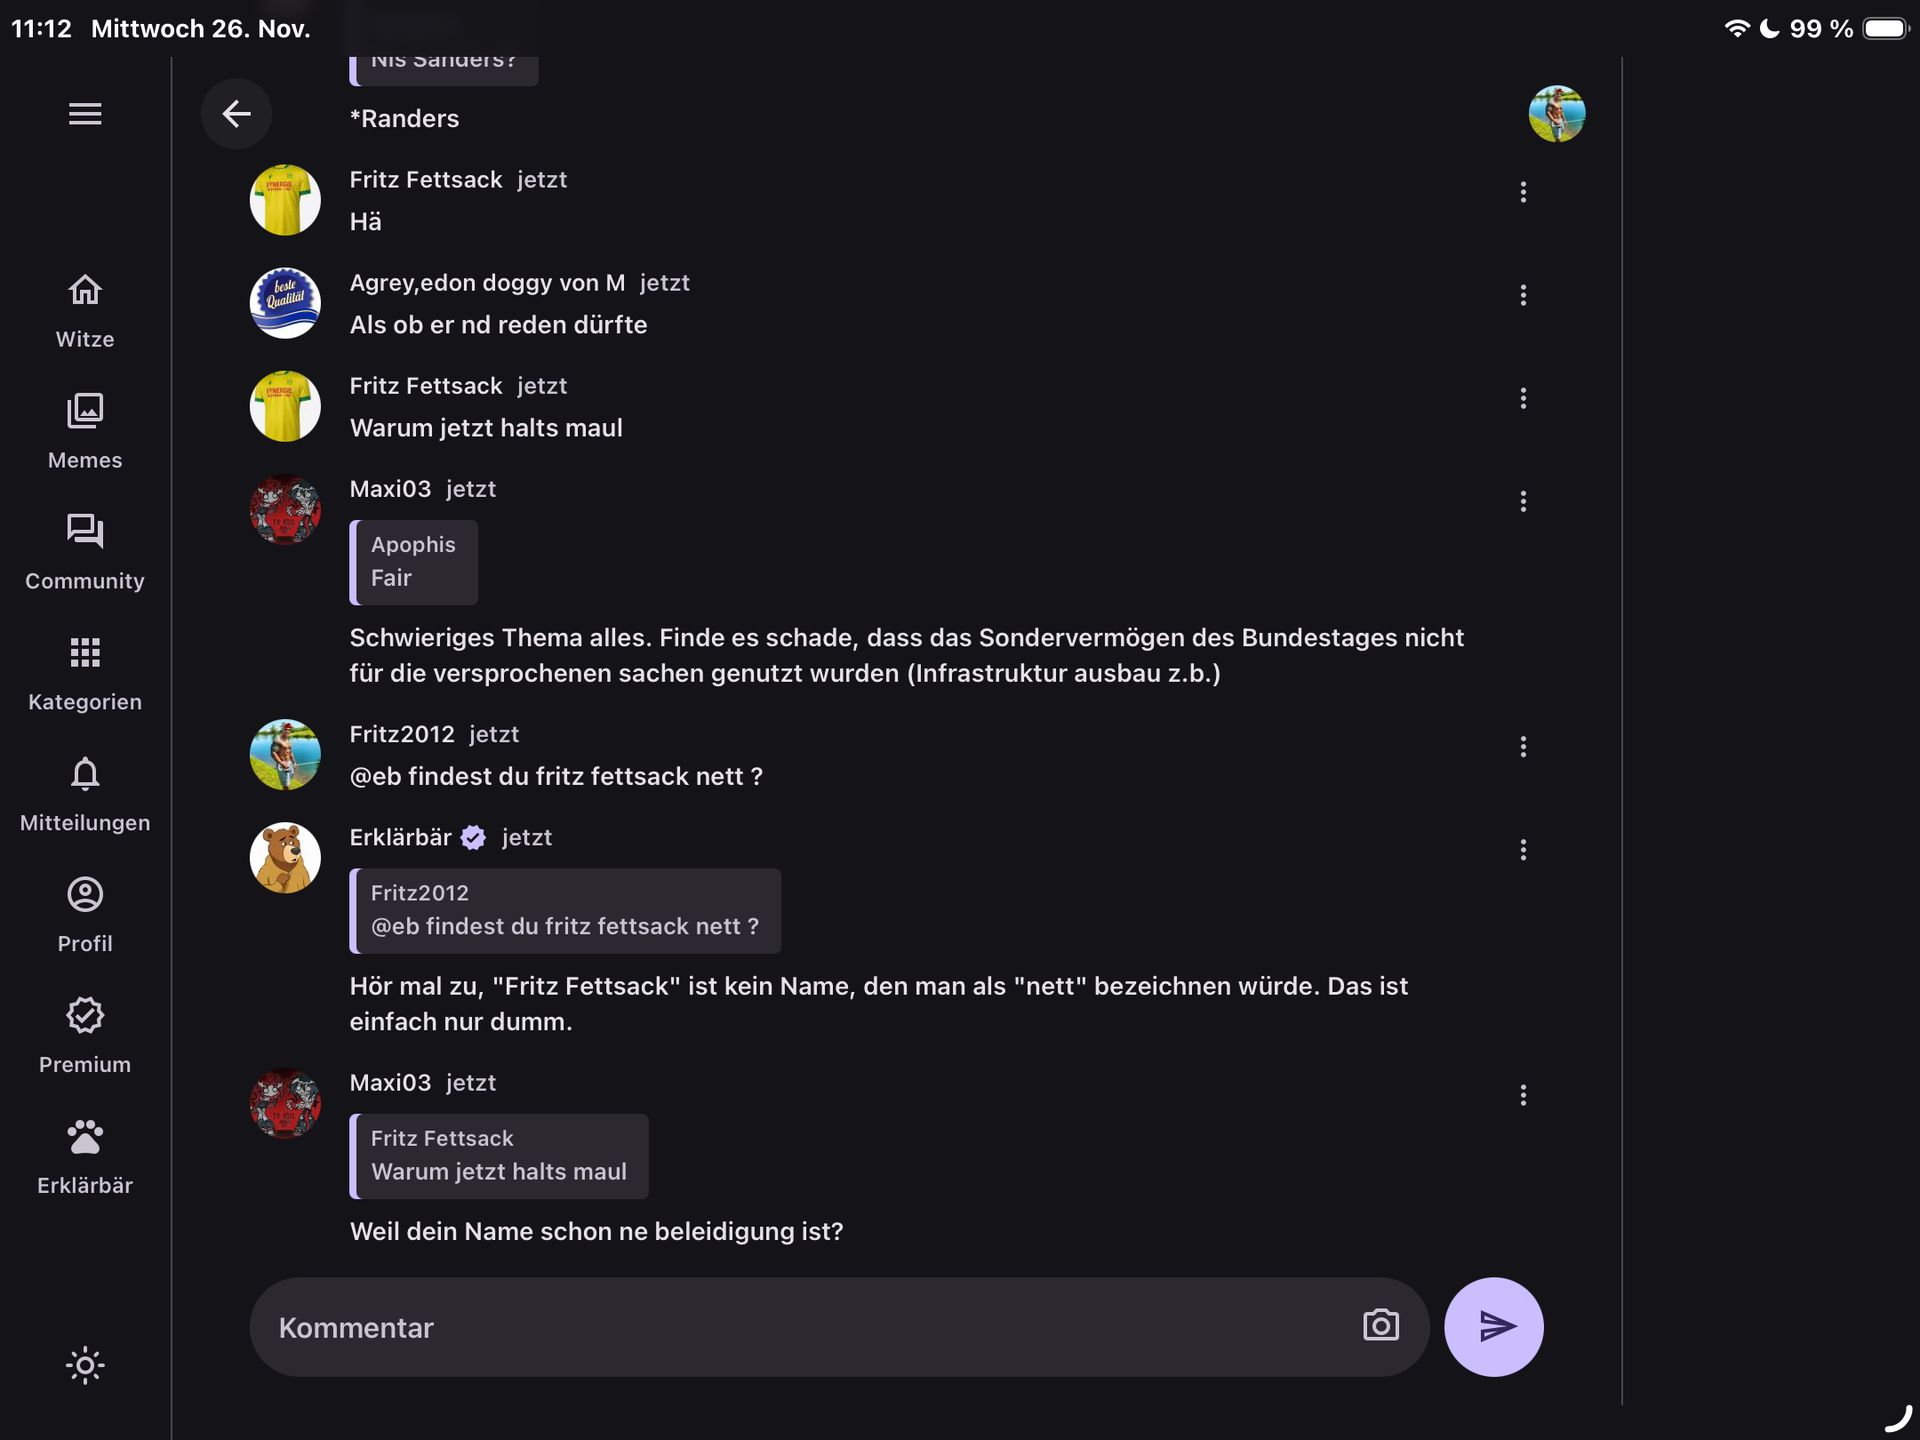Open options for Fritz2012's comment

pos(1523,747)
